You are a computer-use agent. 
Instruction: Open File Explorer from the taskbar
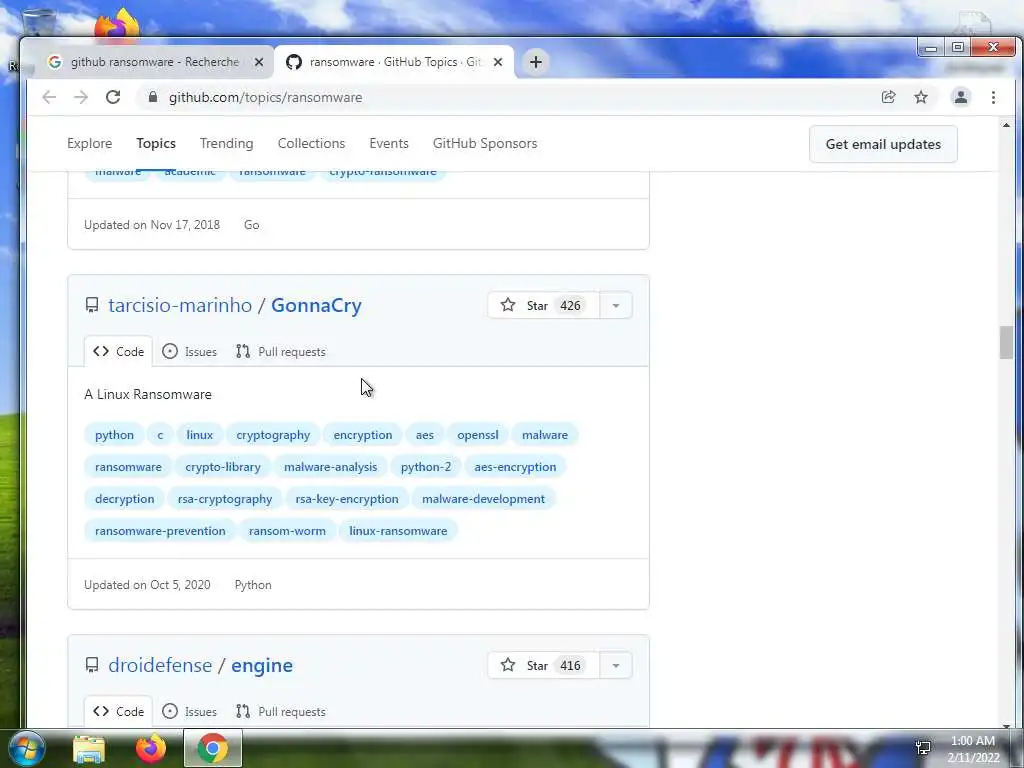(x=89, y=748)
